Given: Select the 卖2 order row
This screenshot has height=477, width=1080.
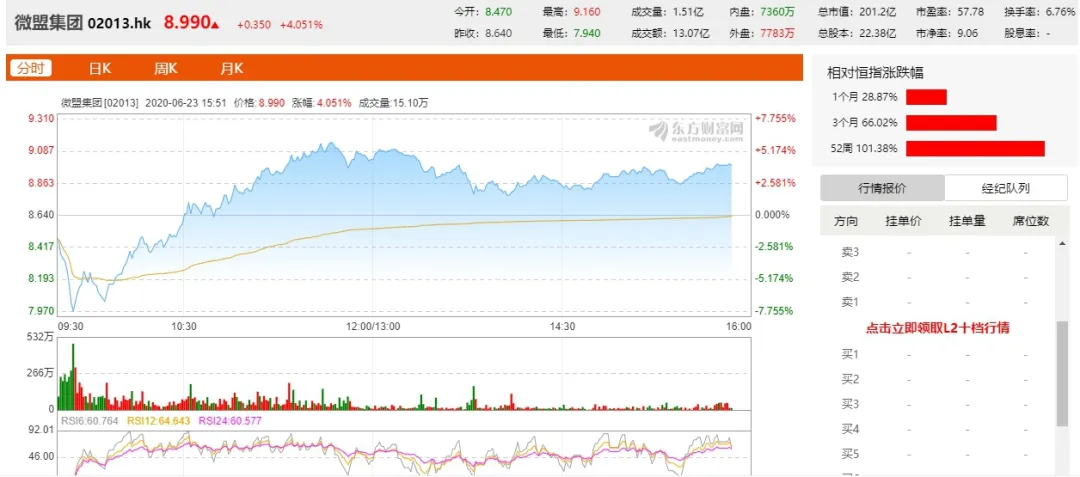Looking at the screenshot, I should [937, 277].
